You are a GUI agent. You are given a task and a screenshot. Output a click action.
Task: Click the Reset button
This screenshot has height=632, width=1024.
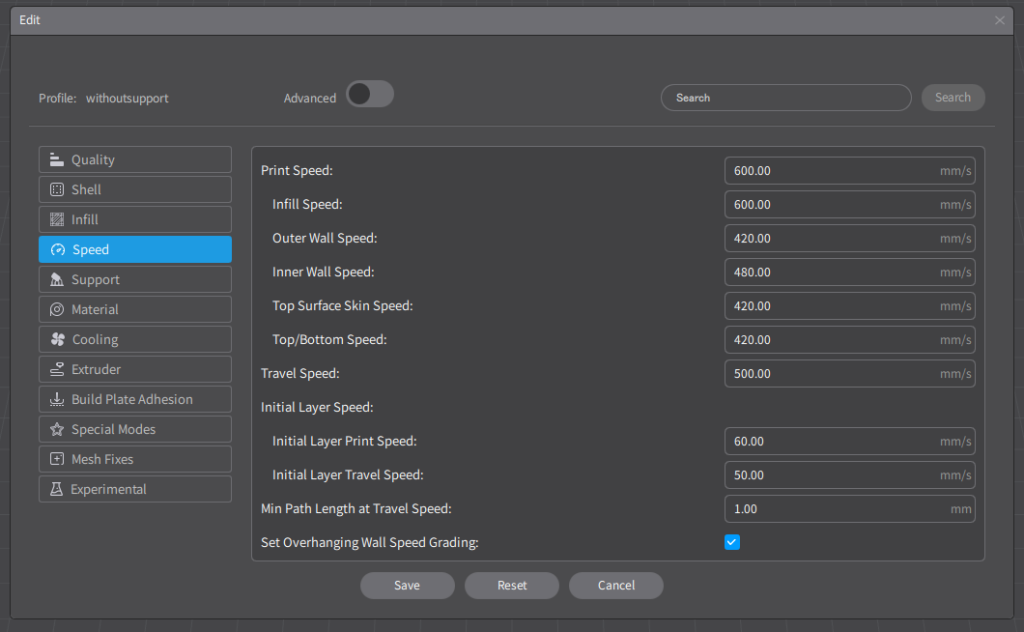click(512, 585)
